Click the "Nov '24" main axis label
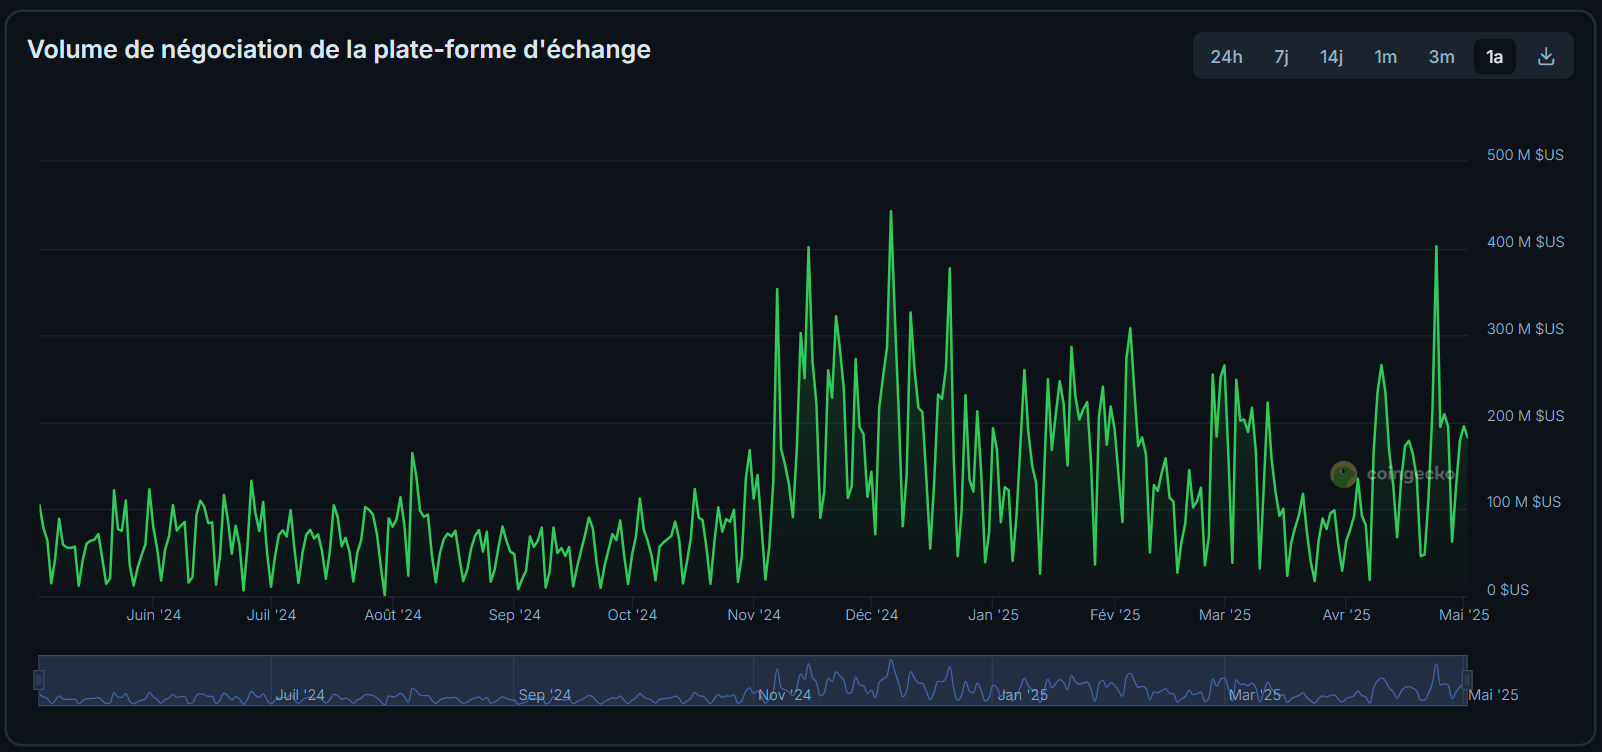The image size is (1602, 752). click(x=754, y=615)
